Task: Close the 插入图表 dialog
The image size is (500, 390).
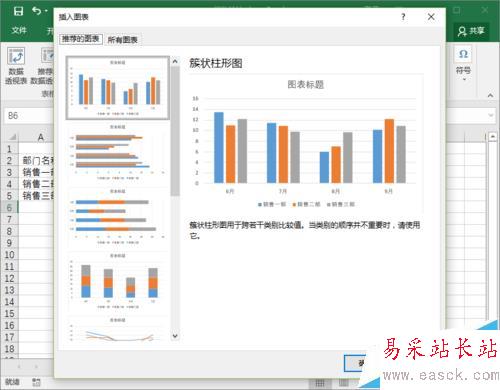Action: 431,17
